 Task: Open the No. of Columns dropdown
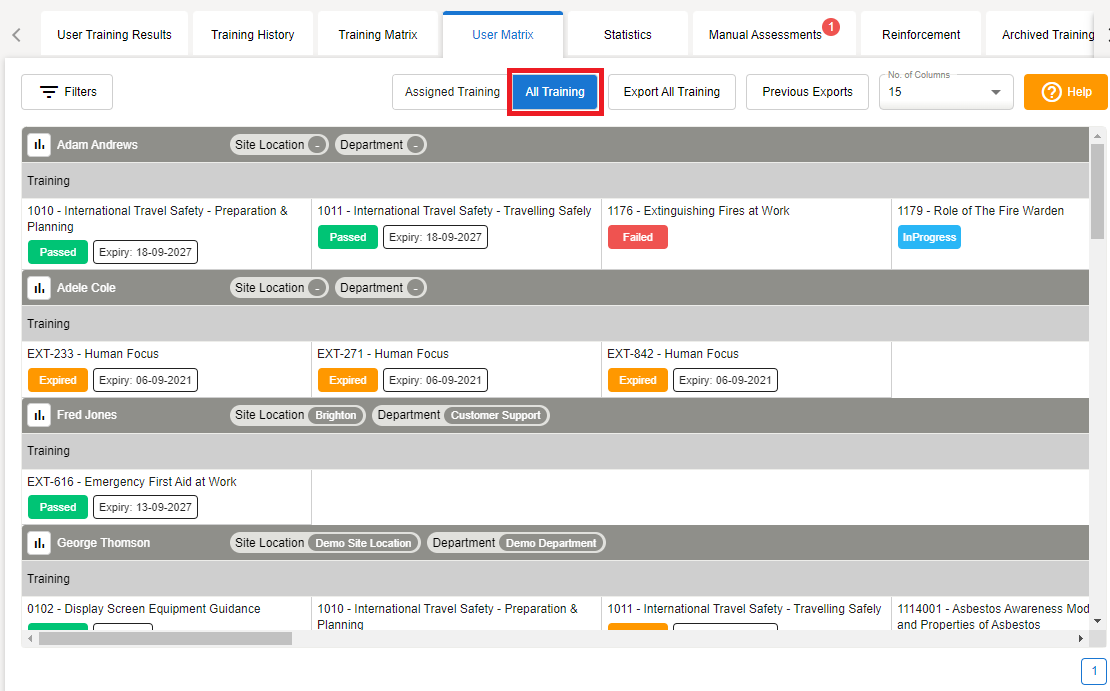(x=945, y=92)
